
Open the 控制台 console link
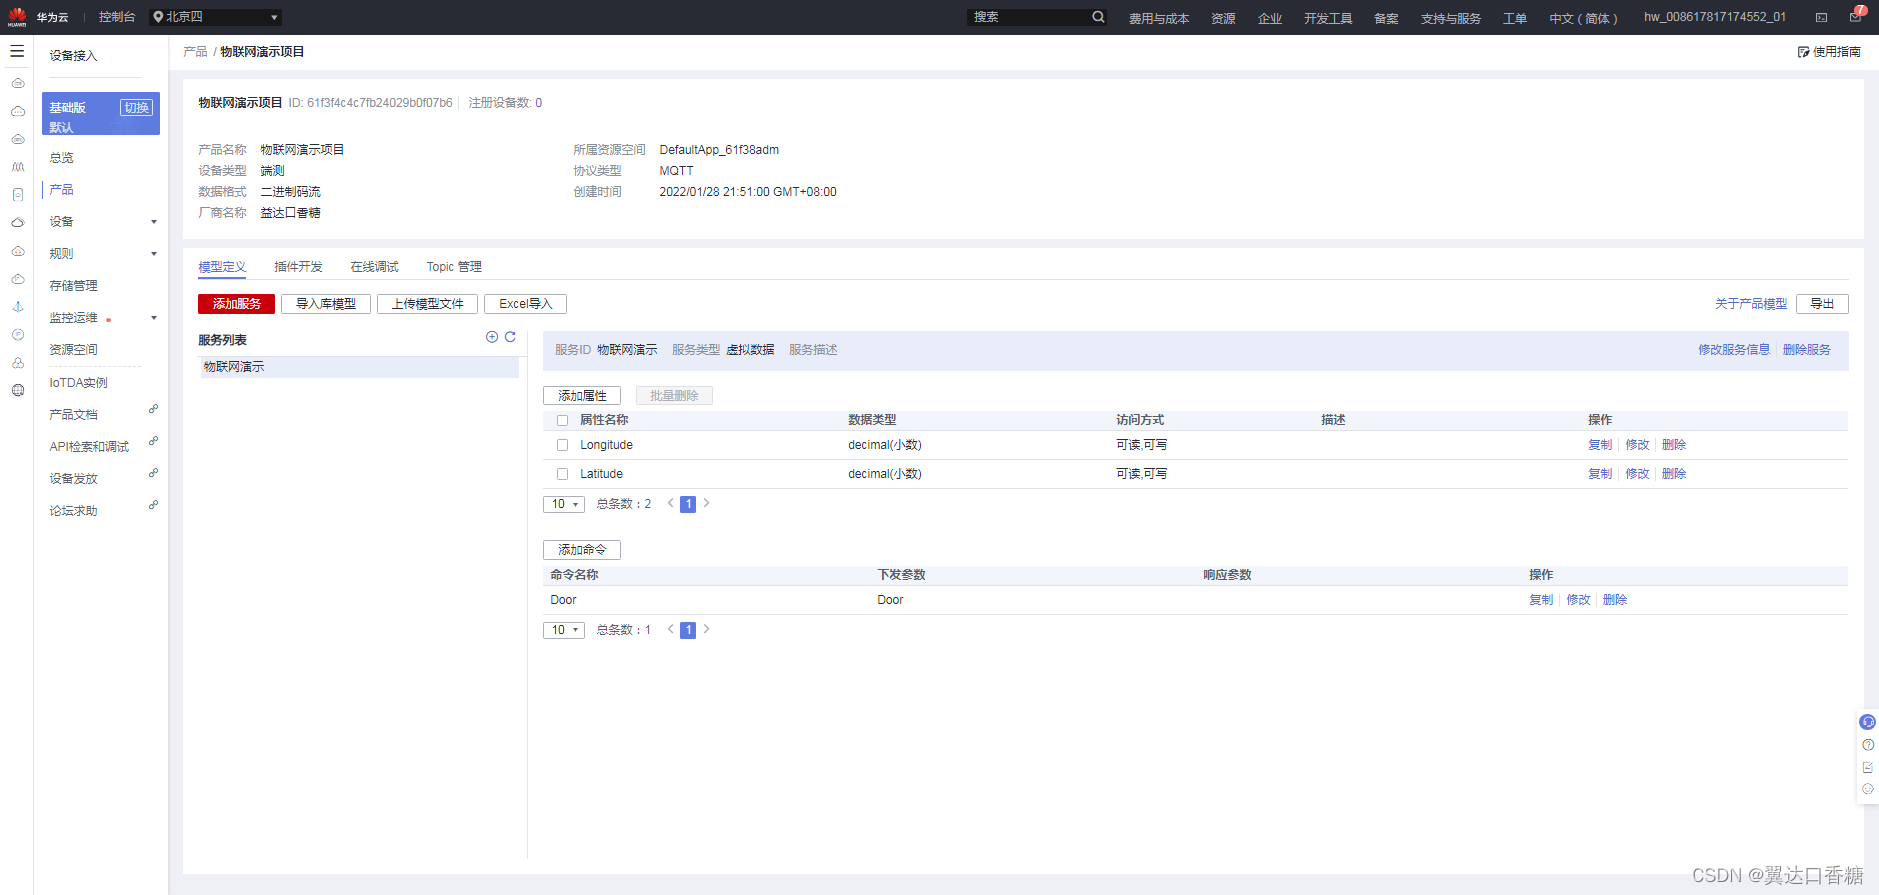point(117,17)
